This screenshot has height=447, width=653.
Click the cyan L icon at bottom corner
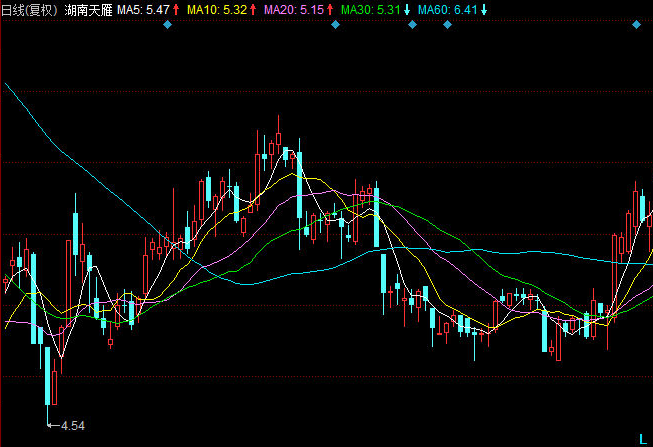pos(643,439)
